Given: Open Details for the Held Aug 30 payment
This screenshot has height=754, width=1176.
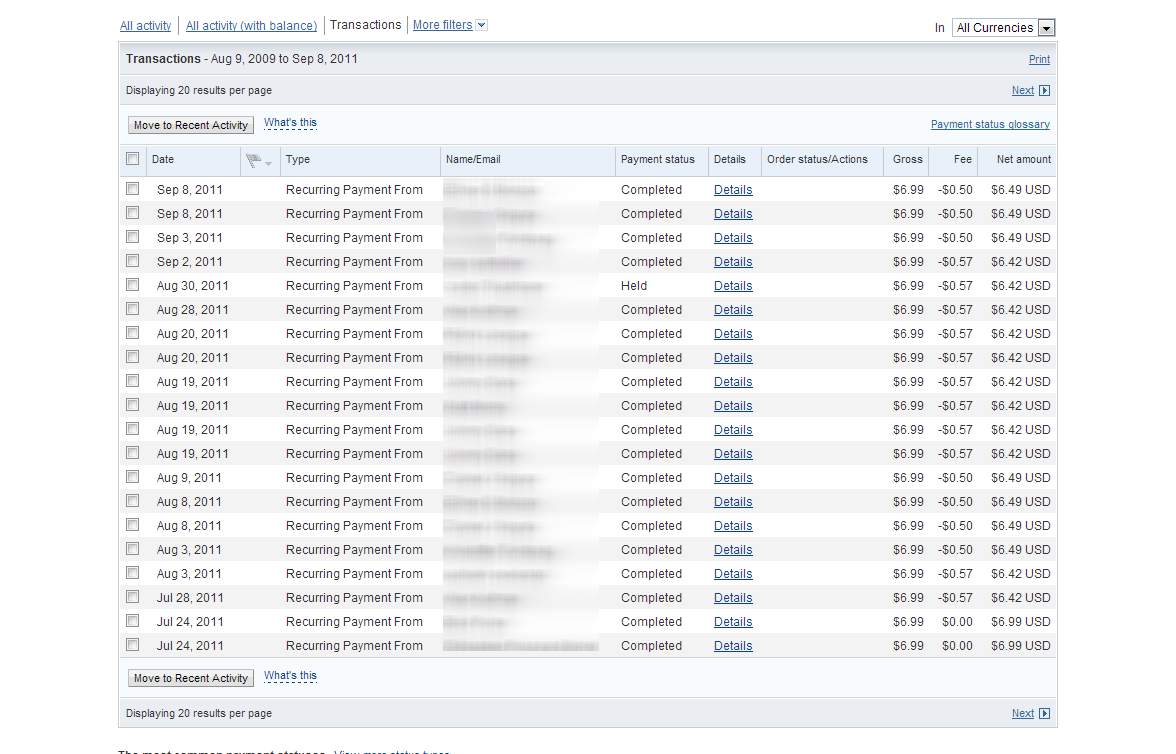Looking at the screenshot, I should [x=733, y=286].
